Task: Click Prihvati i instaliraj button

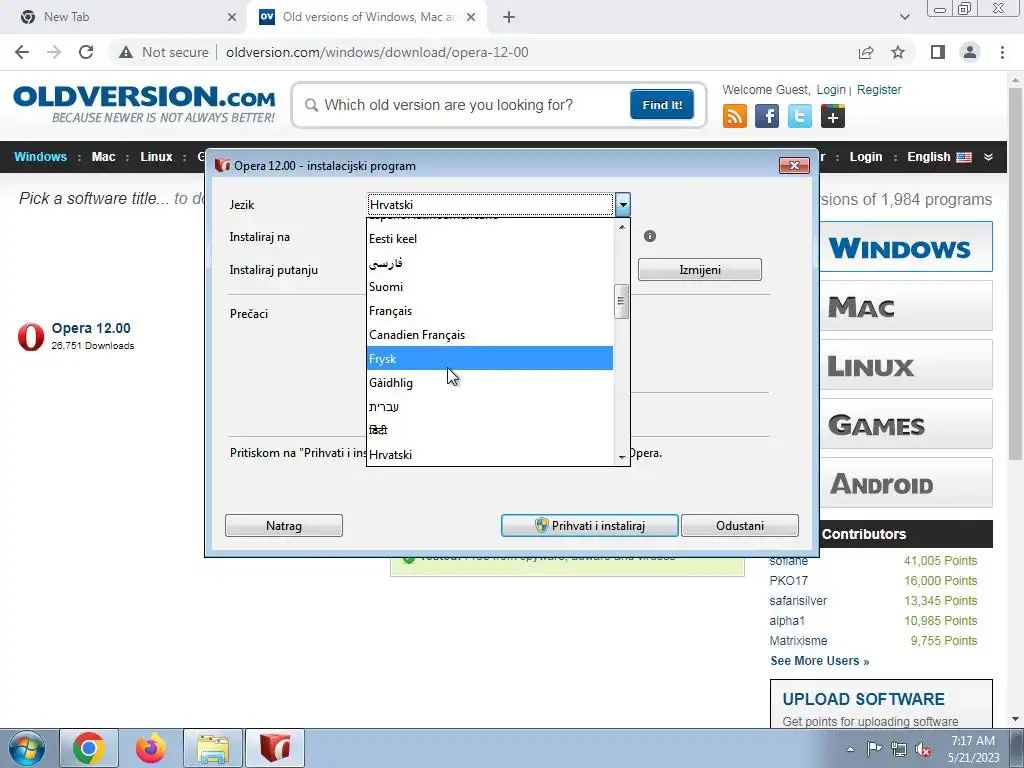Action: tap(590, 526)
